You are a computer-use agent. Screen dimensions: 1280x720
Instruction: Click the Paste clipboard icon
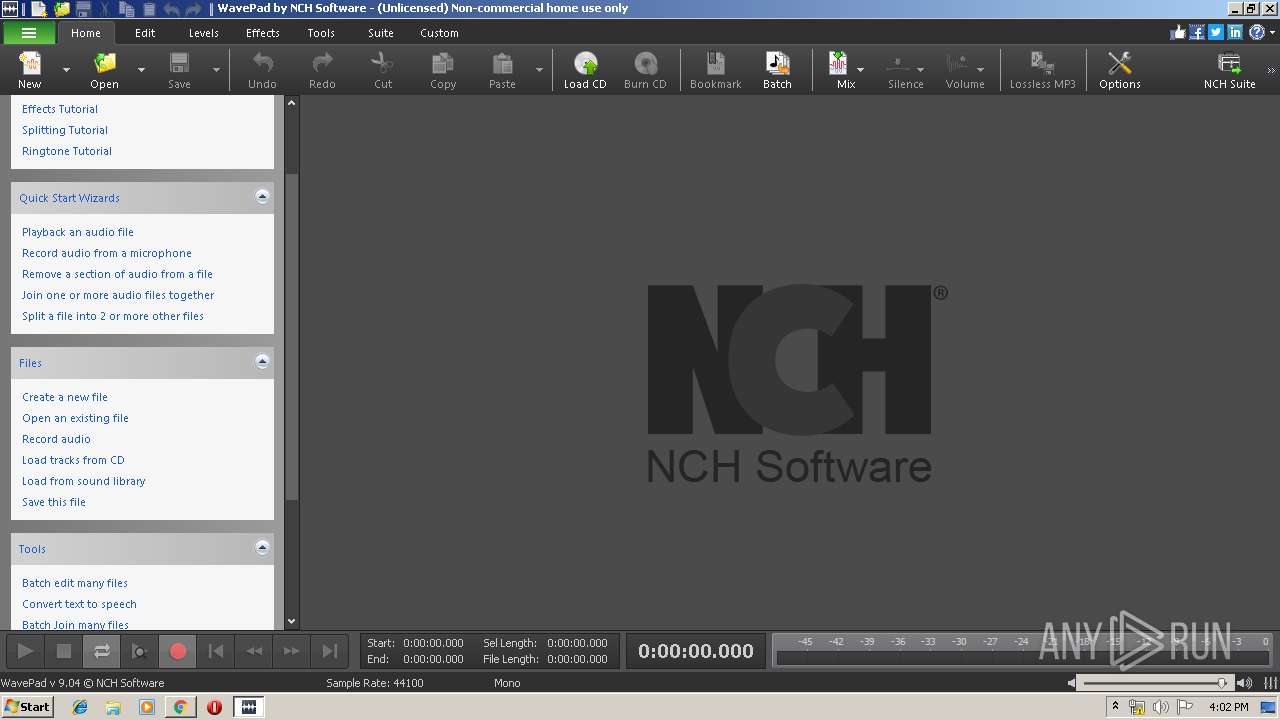pyautogui.click(x=502, y=70)
